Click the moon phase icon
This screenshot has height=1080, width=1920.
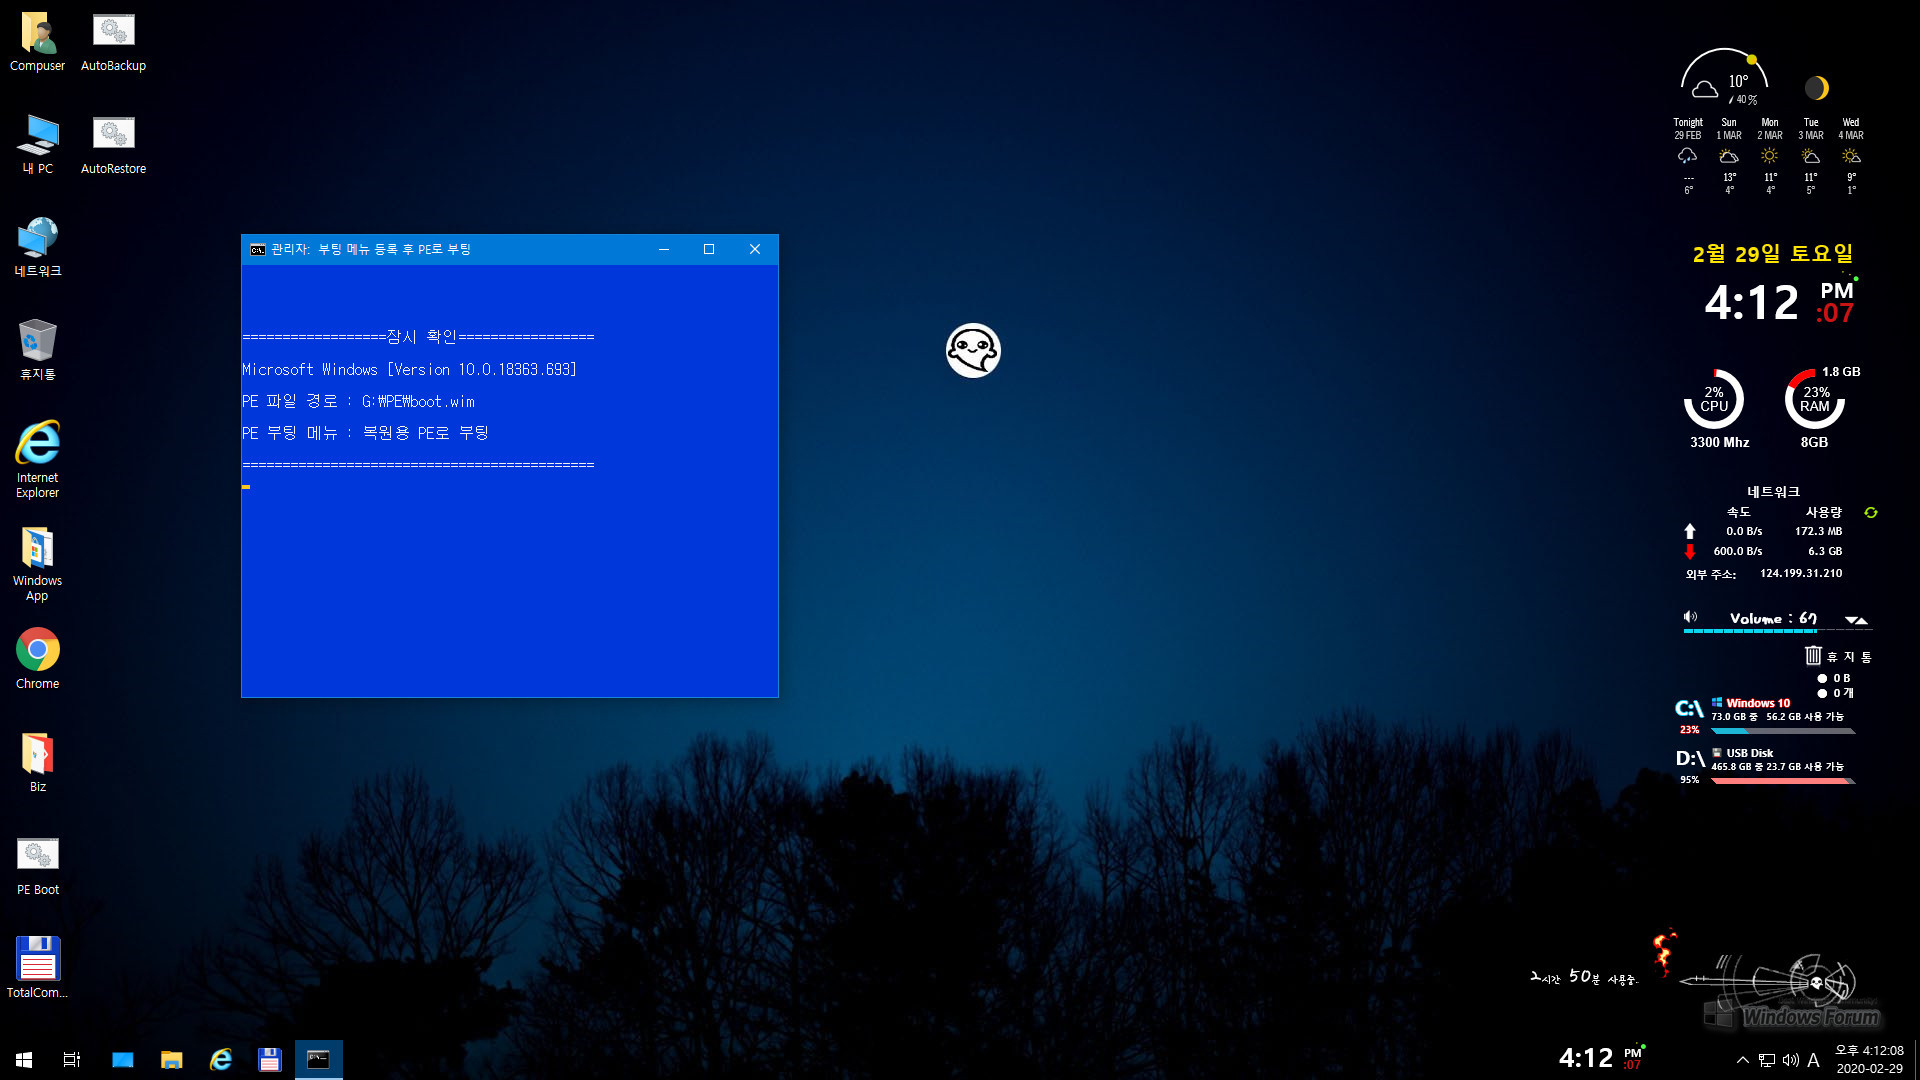[x=1817, y=88]
